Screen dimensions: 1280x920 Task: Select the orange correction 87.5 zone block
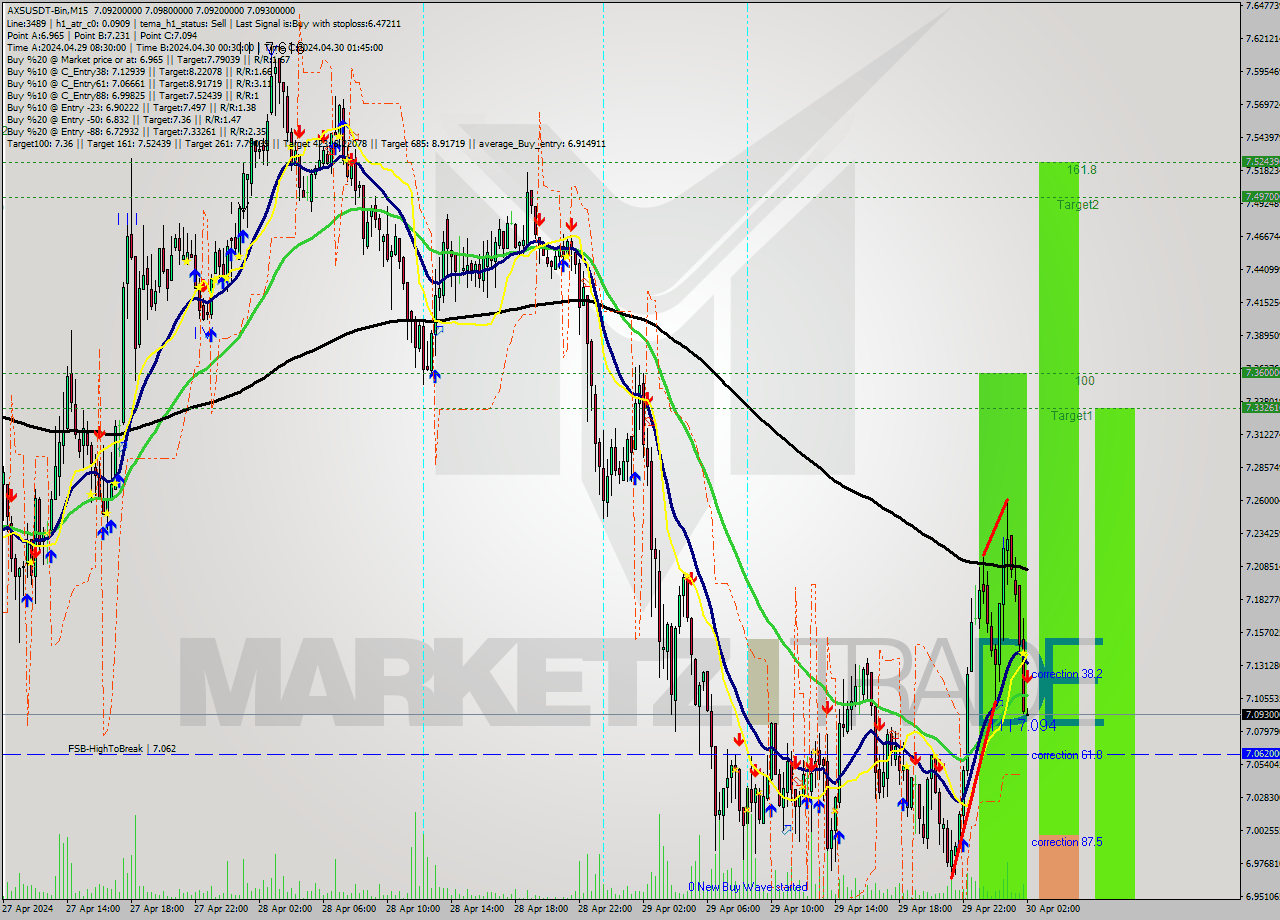pos(1059,867)
